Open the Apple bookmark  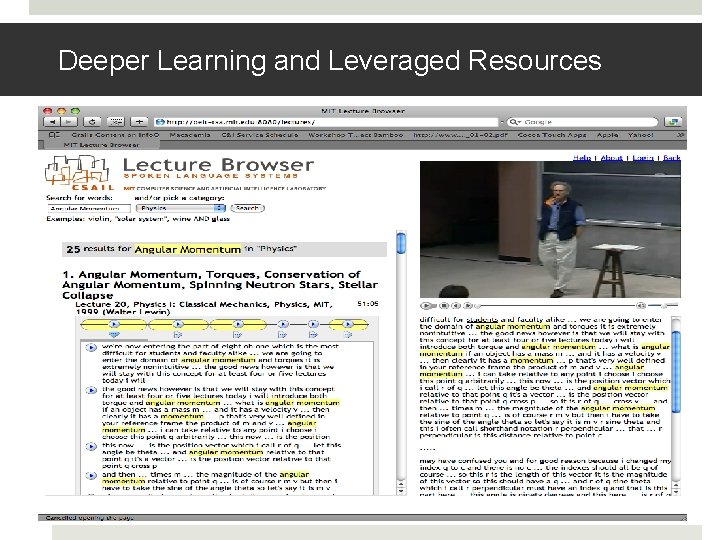tap(608, 135)
